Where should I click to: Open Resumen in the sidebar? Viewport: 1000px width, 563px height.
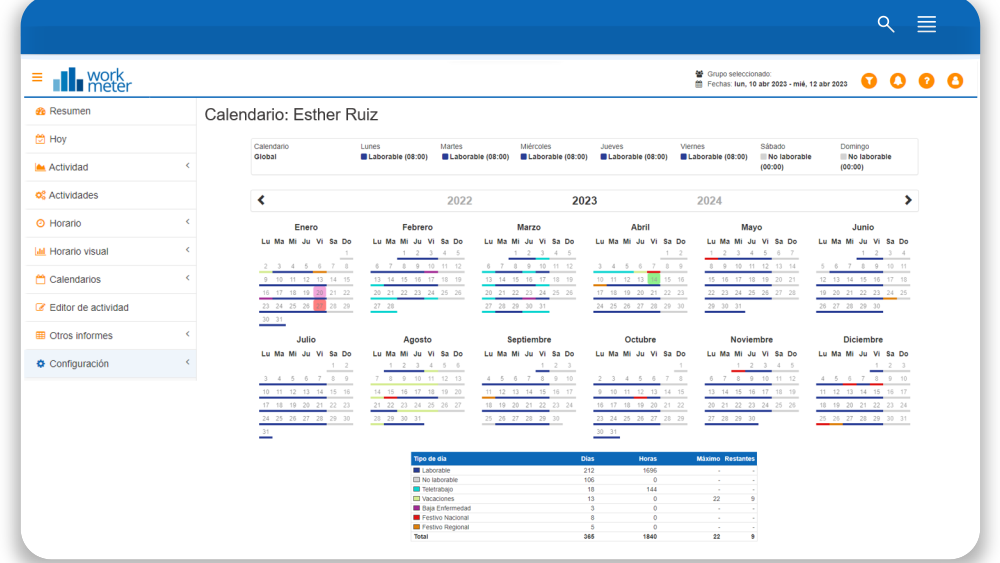coord(70,111)
